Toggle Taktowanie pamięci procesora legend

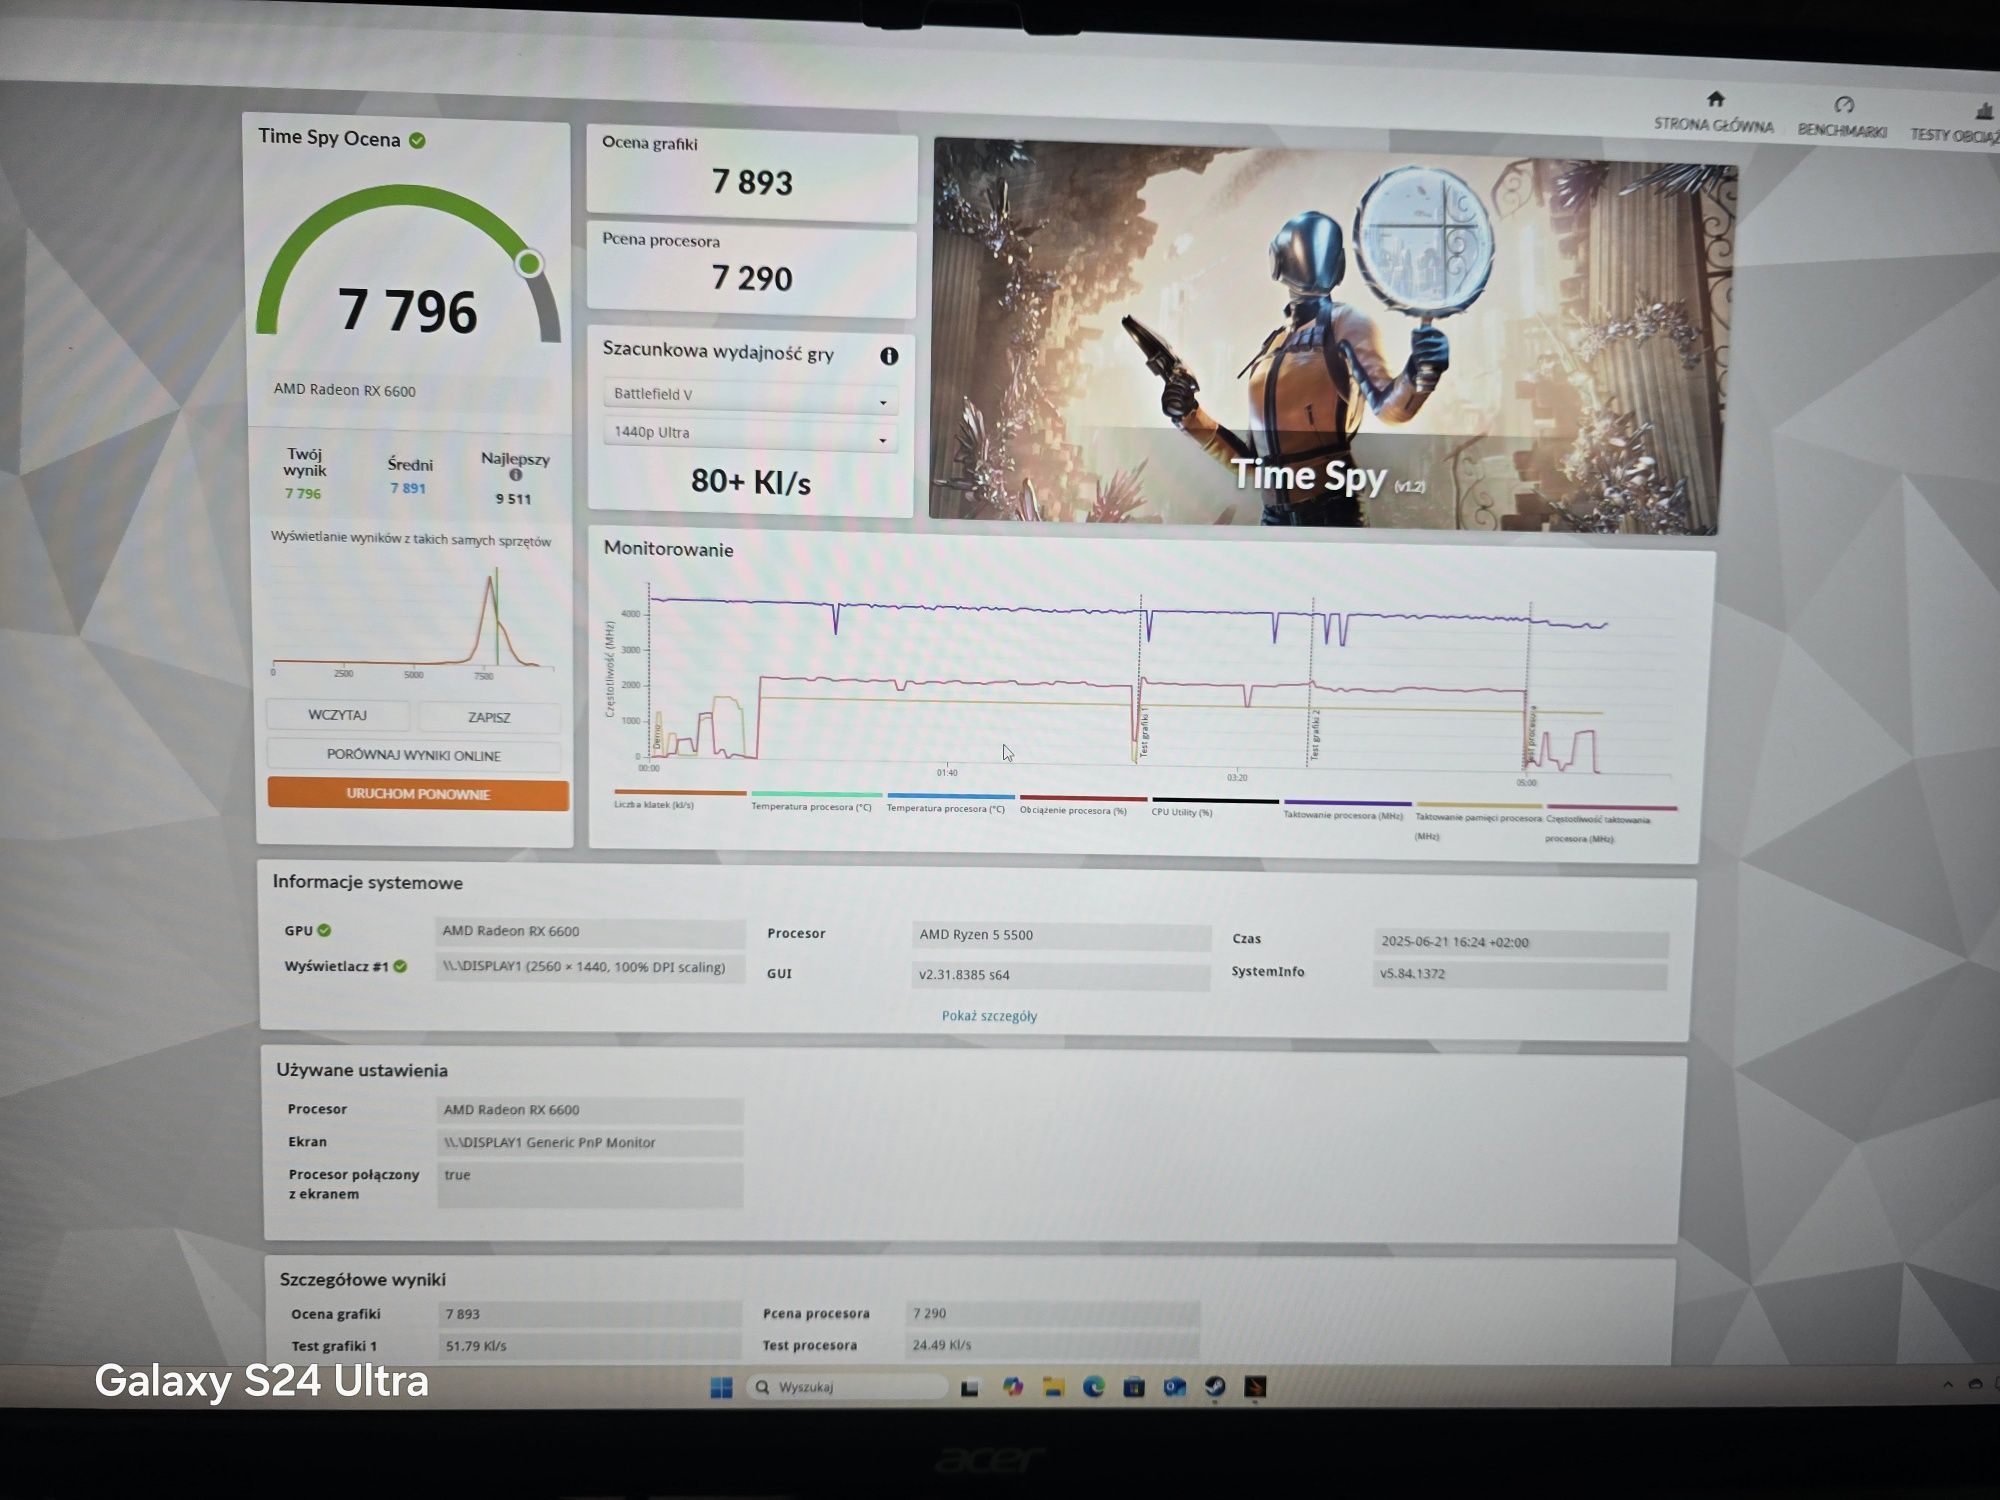coord(1478,820)
